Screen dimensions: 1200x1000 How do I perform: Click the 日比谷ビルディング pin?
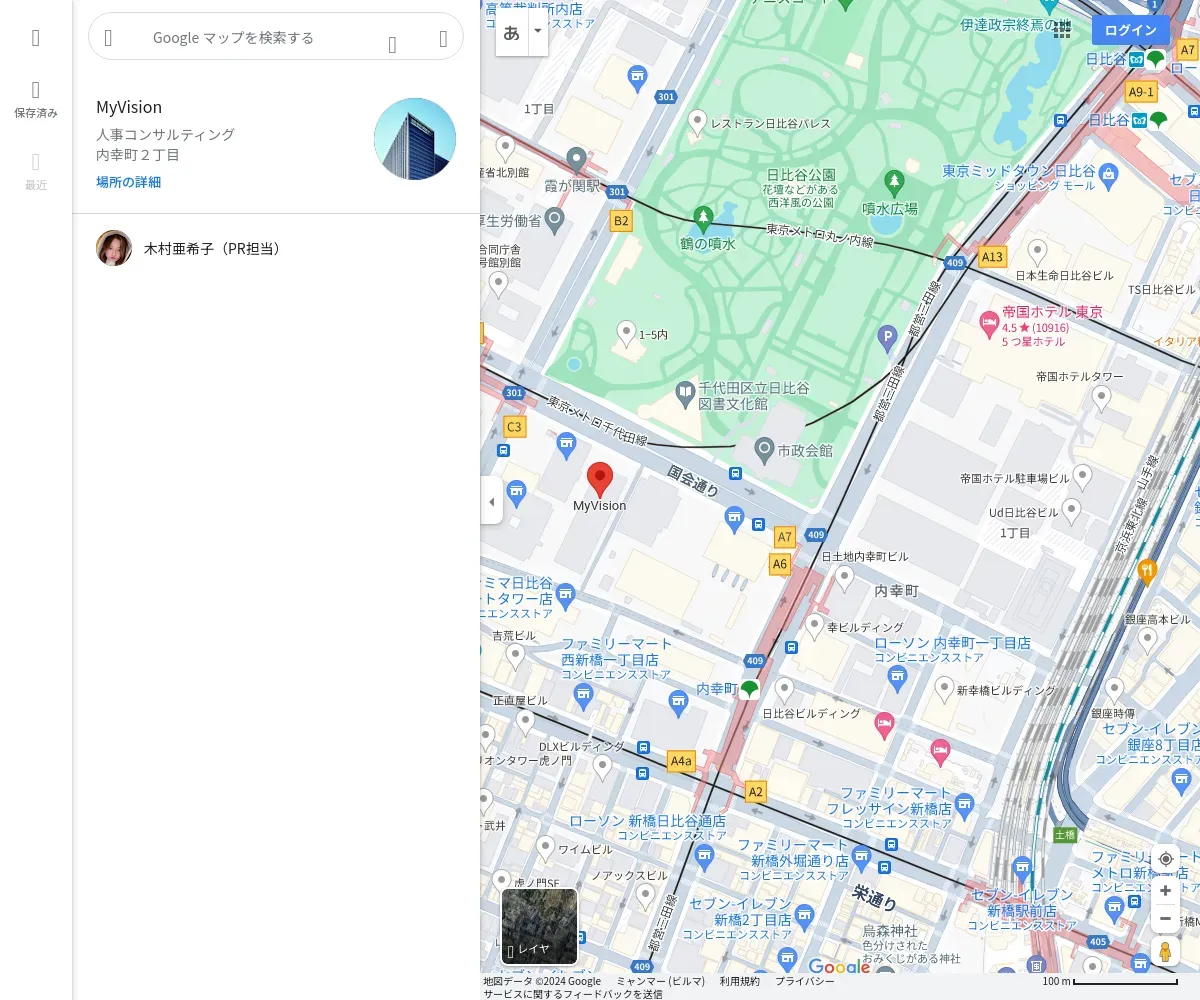[x=785, y=691]
